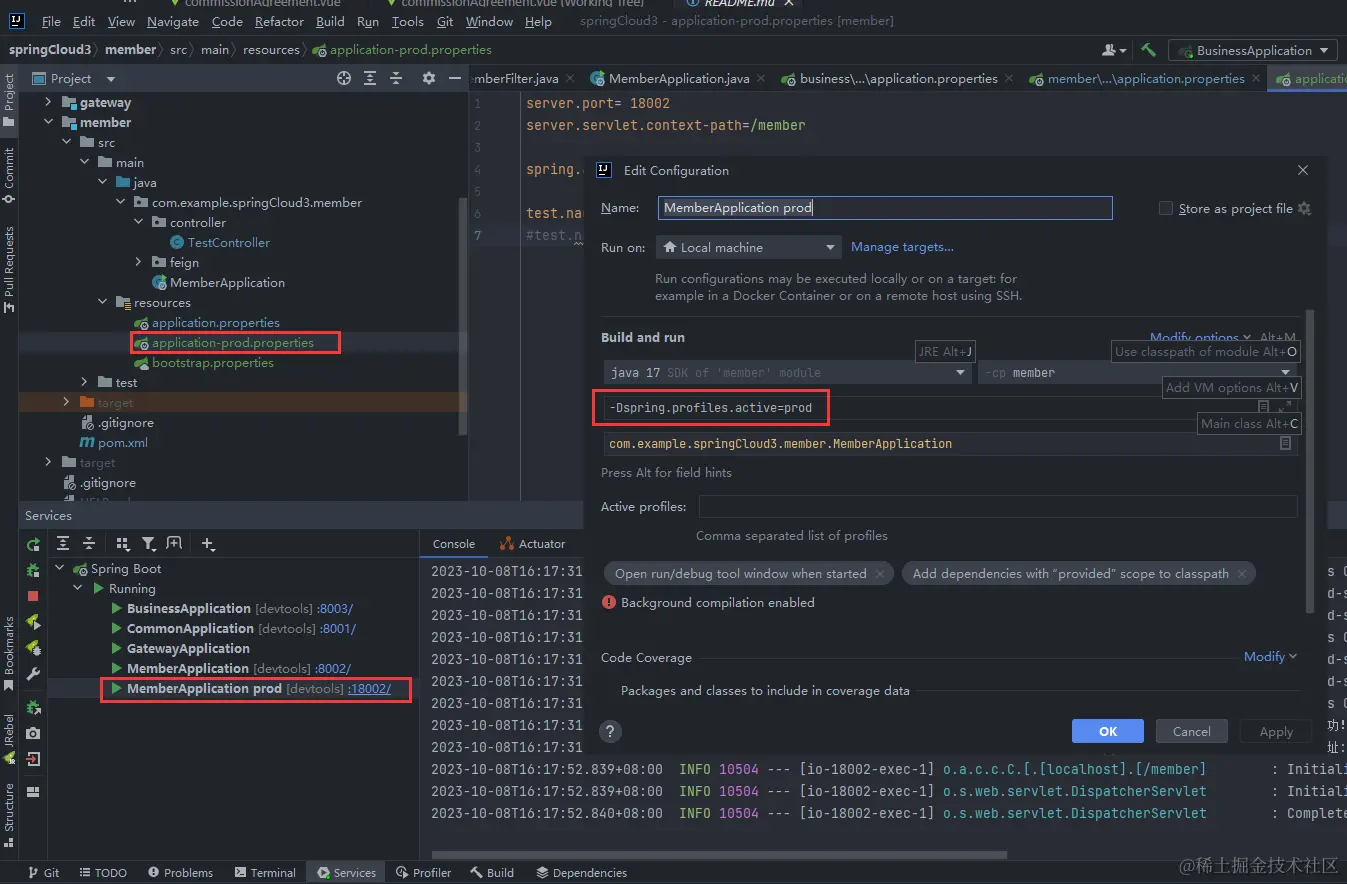Viewport: 1347px width, 884px height.
Task: Enable the Store as project file checkbox
Action: [1165, 209]
